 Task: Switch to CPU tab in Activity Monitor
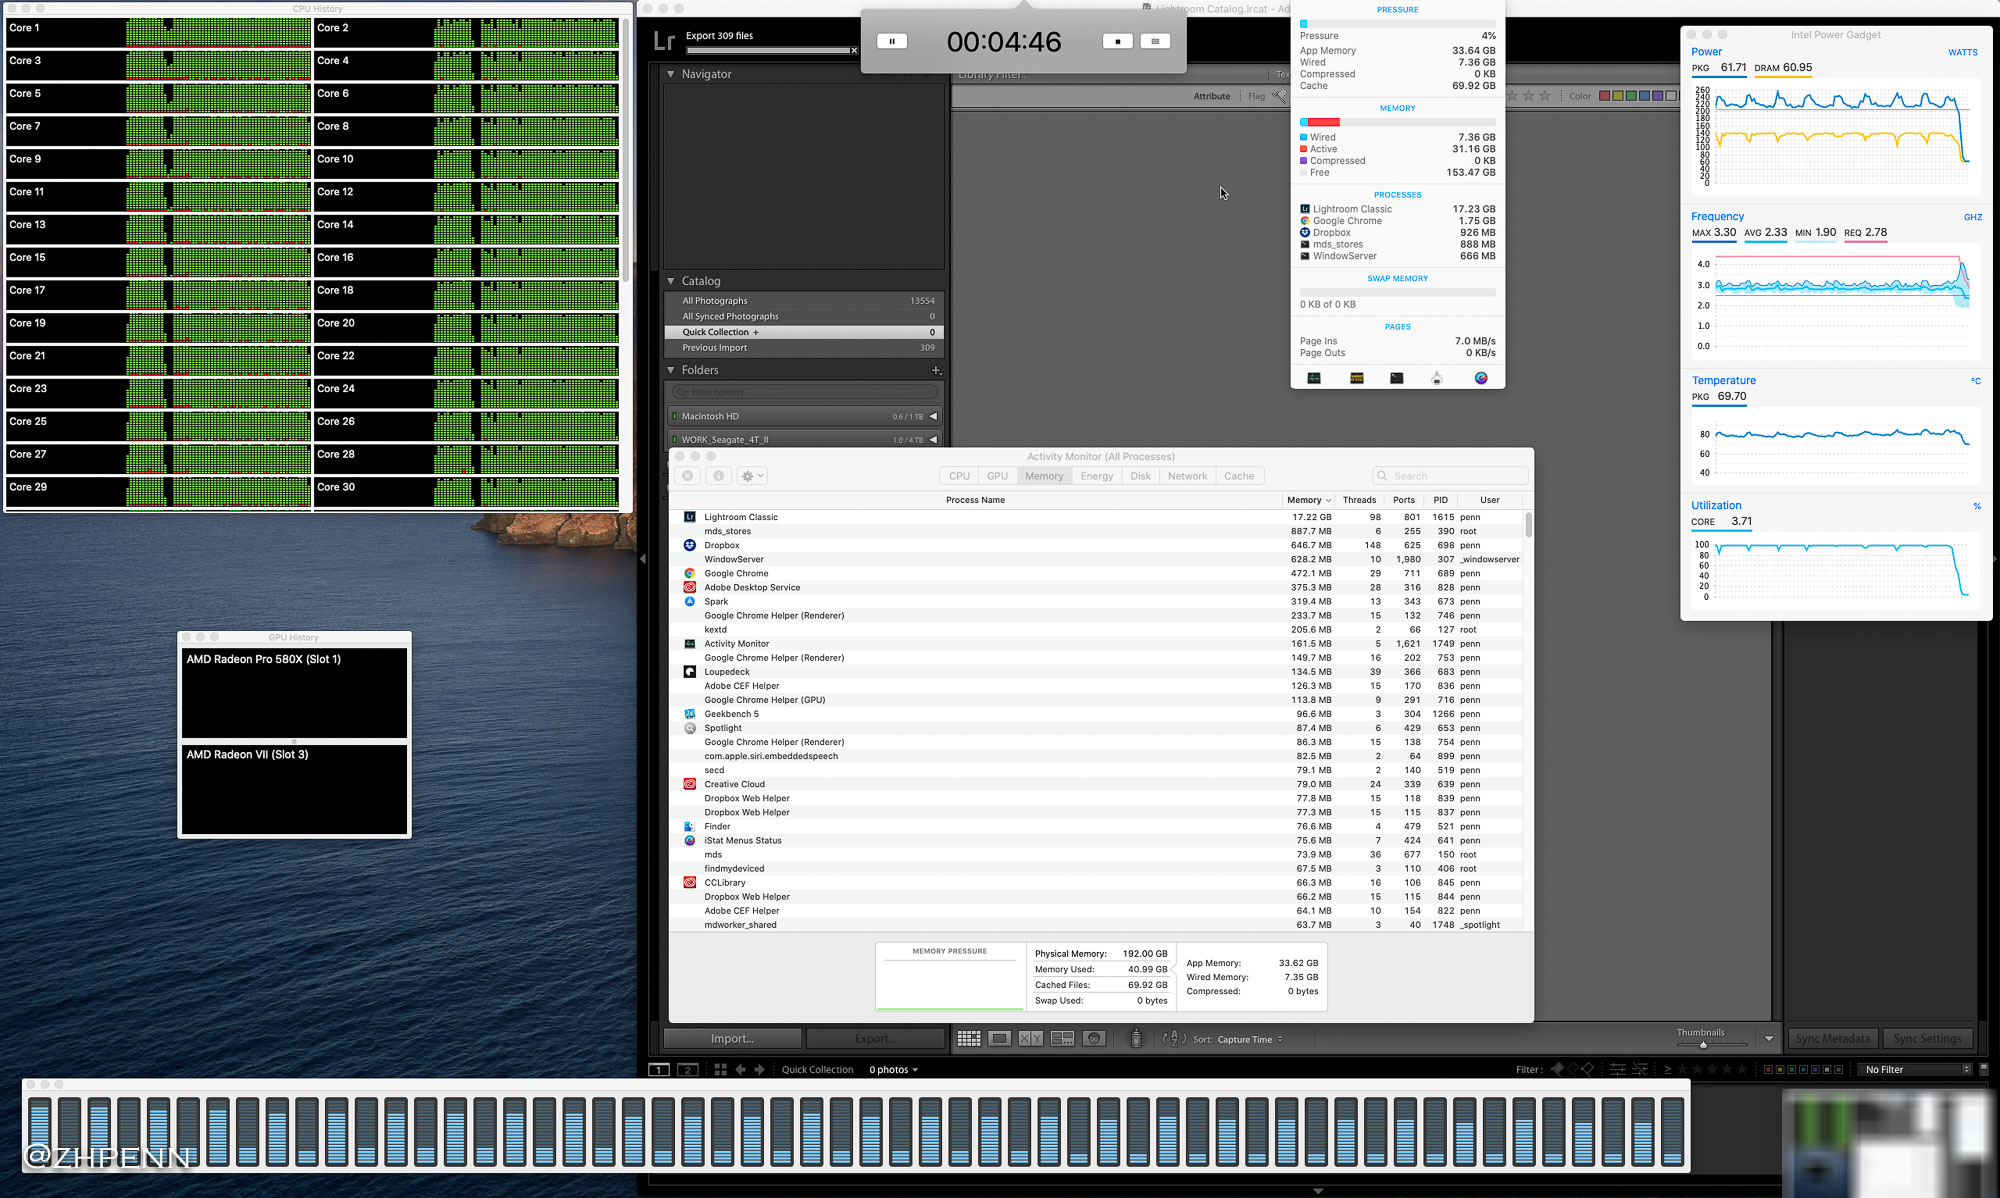point(959,476)
